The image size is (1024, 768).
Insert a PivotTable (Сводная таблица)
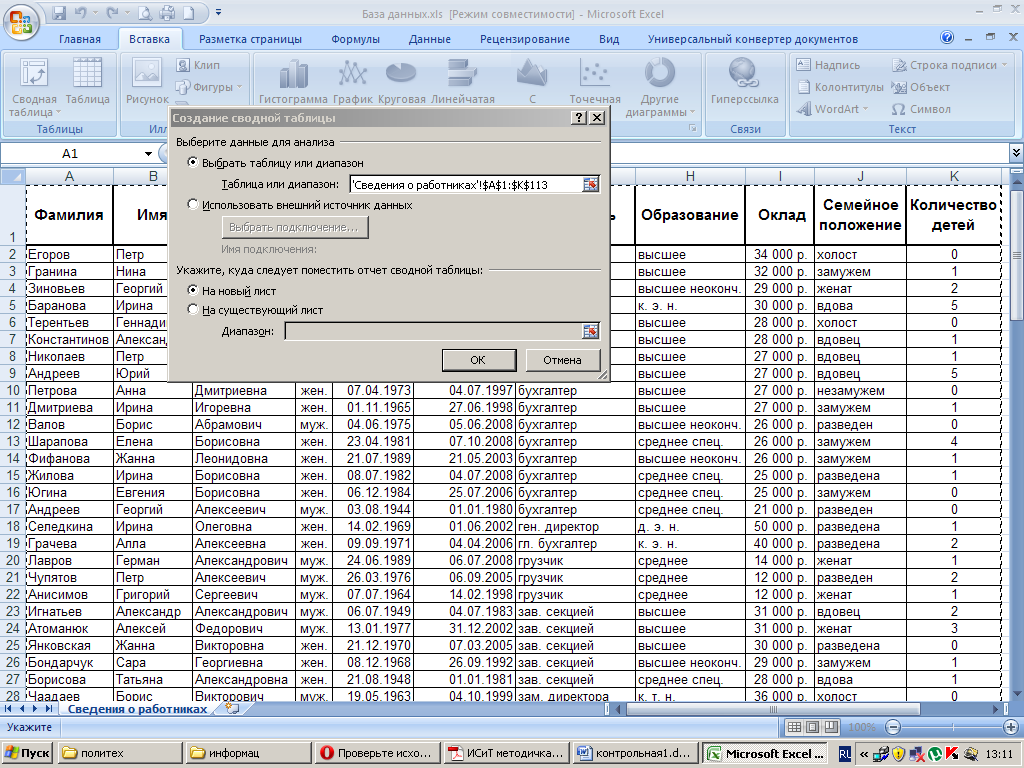coord(34,88)
